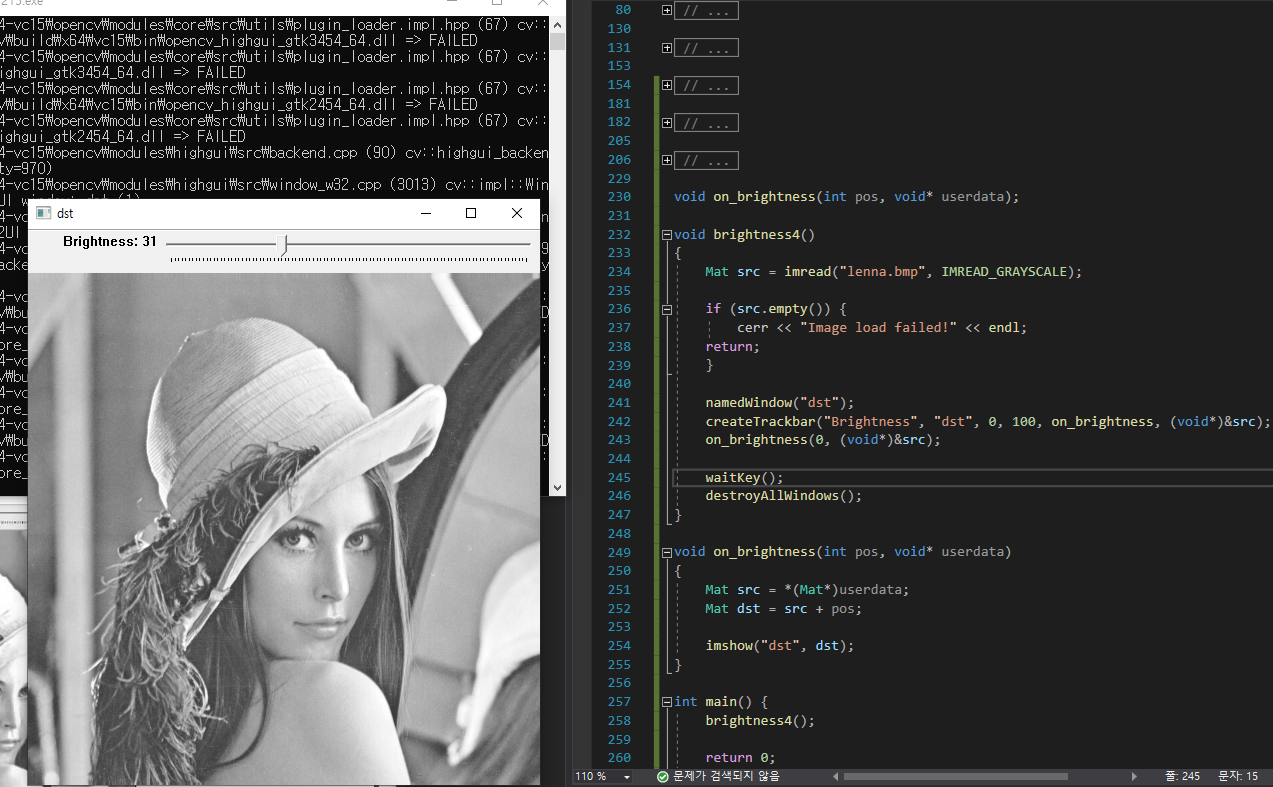Expand collapsed code block at line 80

pyautogui.click(x=667, y=11)
